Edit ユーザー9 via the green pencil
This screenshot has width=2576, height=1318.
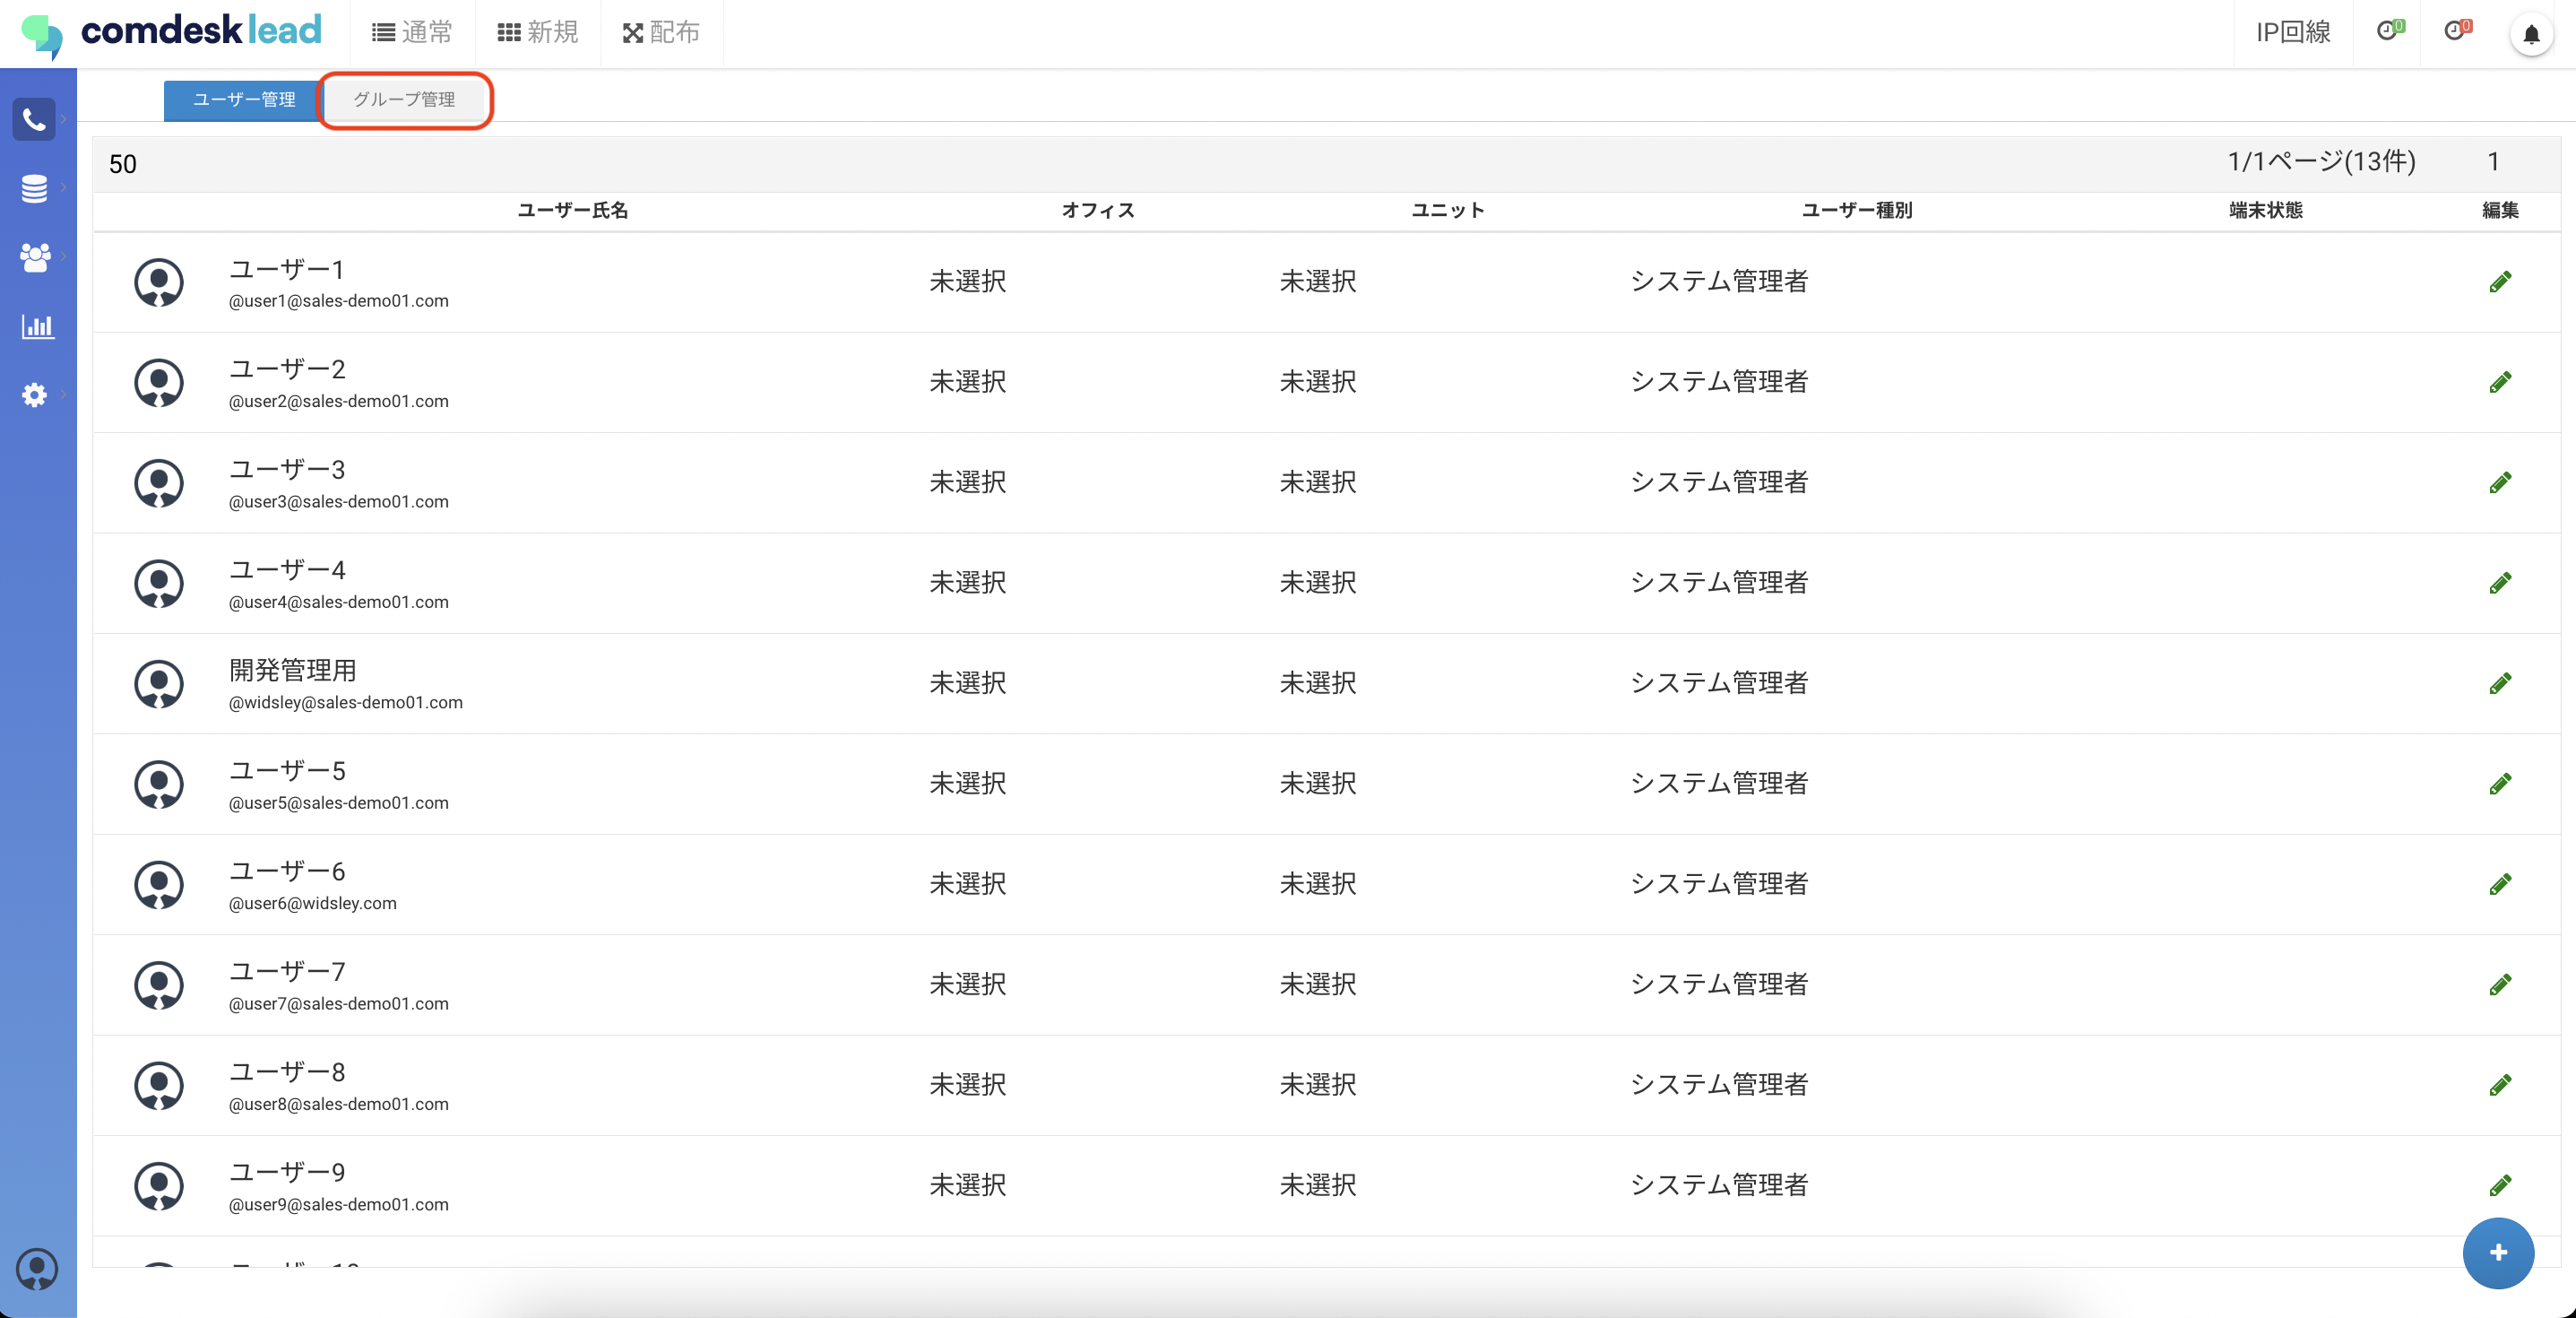(2500, 1186)
